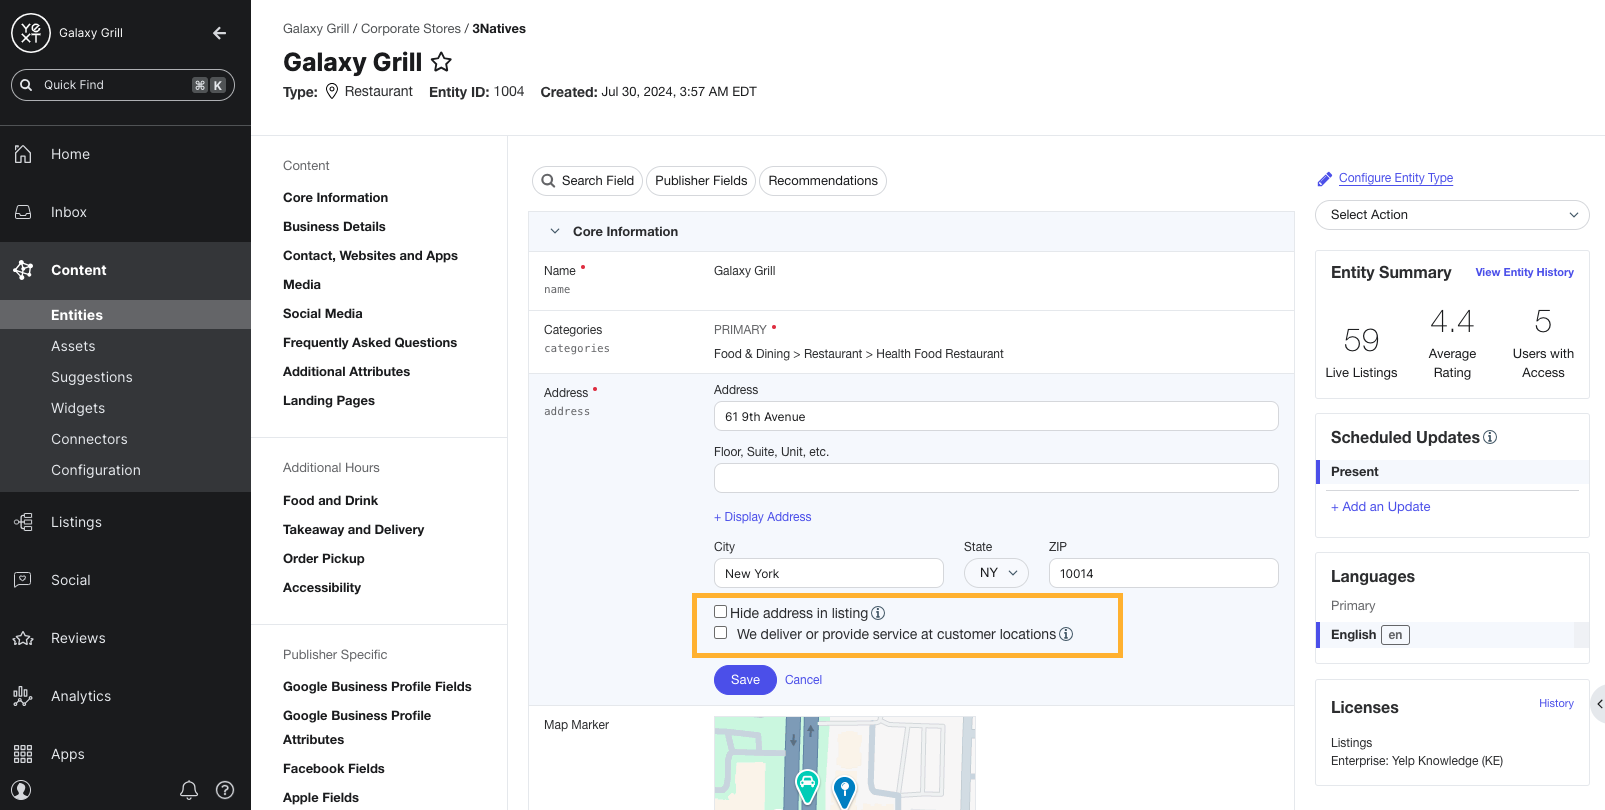Open notifications bell icon
Screen dimensions: 1605x810
pyautogui.click(x=189, y=790)
